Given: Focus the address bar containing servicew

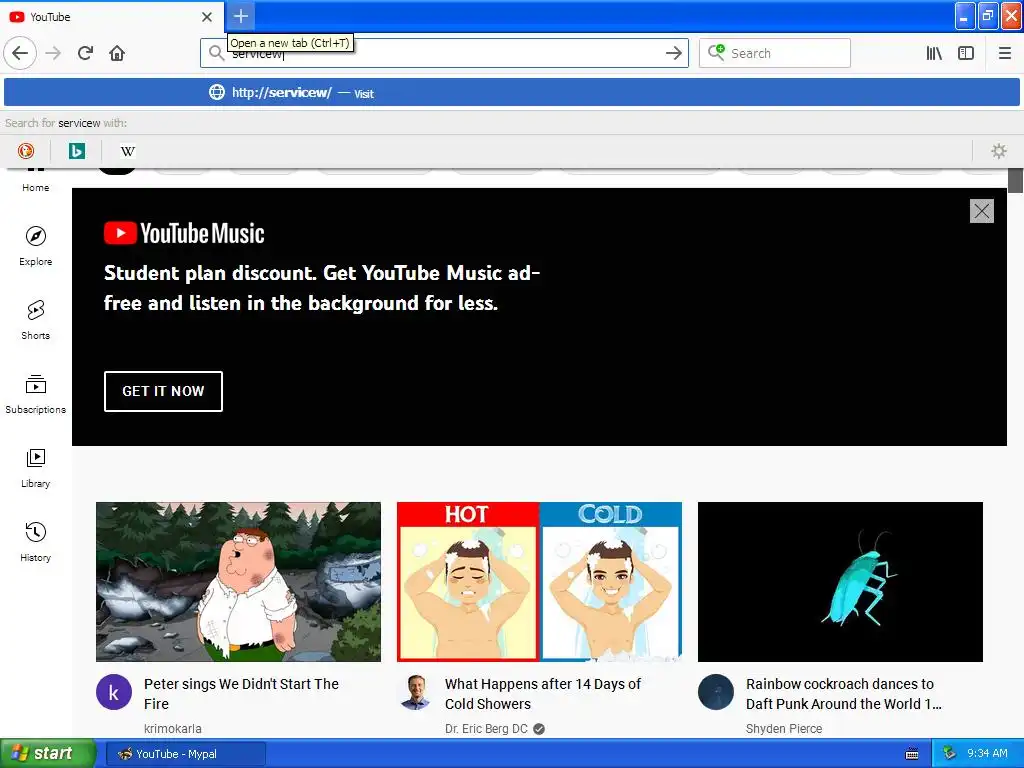Looking at the screenshot, I should click(x=444, y=53).
